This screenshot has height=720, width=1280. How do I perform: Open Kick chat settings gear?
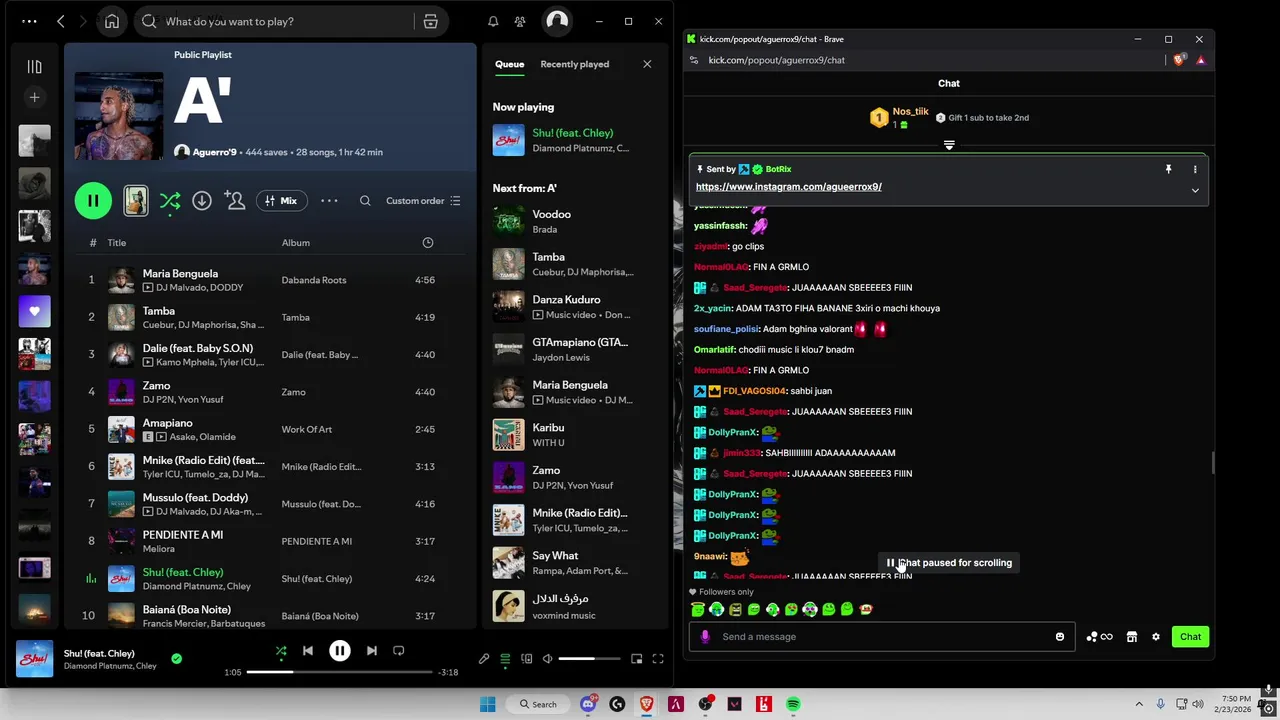click(x=1156, y=637)
